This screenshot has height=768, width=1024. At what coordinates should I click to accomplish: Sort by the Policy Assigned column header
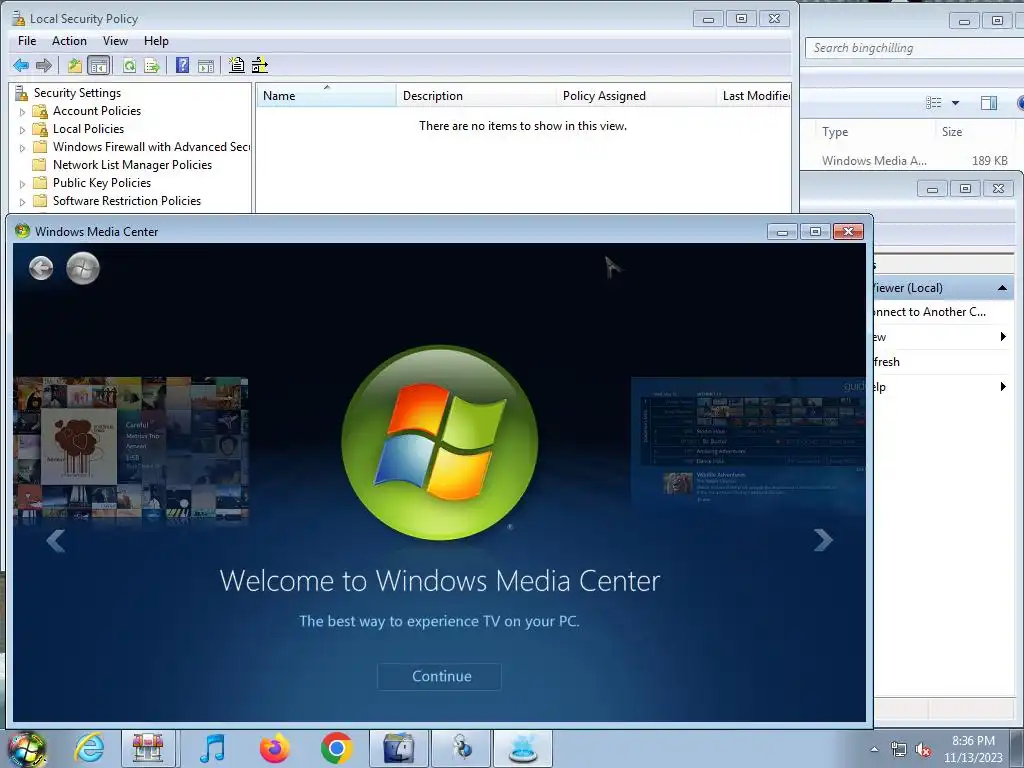(x=636, y=95)
